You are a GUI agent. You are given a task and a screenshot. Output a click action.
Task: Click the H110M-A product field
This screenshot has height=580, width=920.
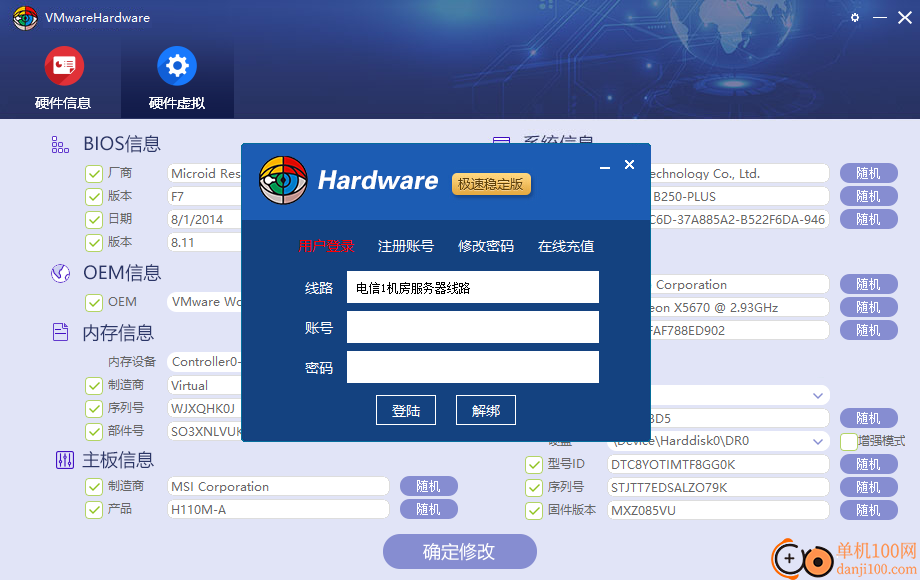(278, 509)
